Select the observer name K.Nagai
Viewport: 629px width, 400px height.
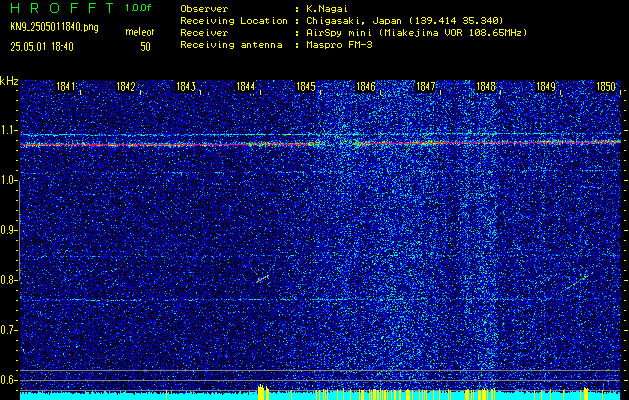[327, 9]
